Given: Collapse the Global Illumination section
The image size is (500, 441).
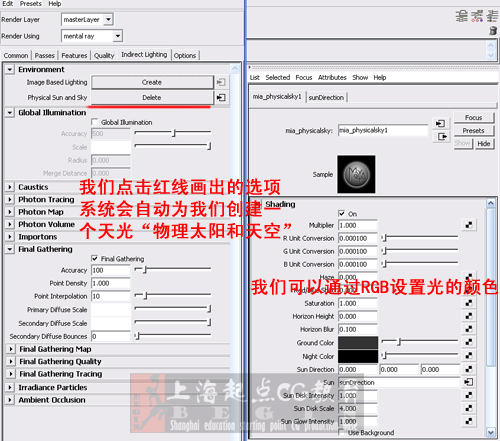Looking at the screenshot, I should pyautogui.click(x=10, y=113).
